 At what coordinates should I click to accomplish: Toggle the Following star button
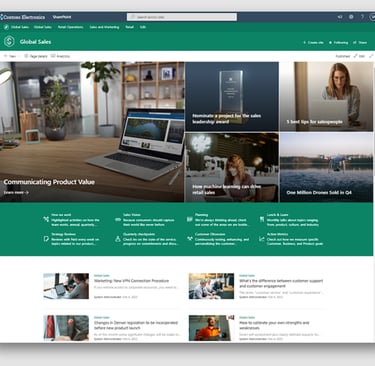click(x=338, y=43)
